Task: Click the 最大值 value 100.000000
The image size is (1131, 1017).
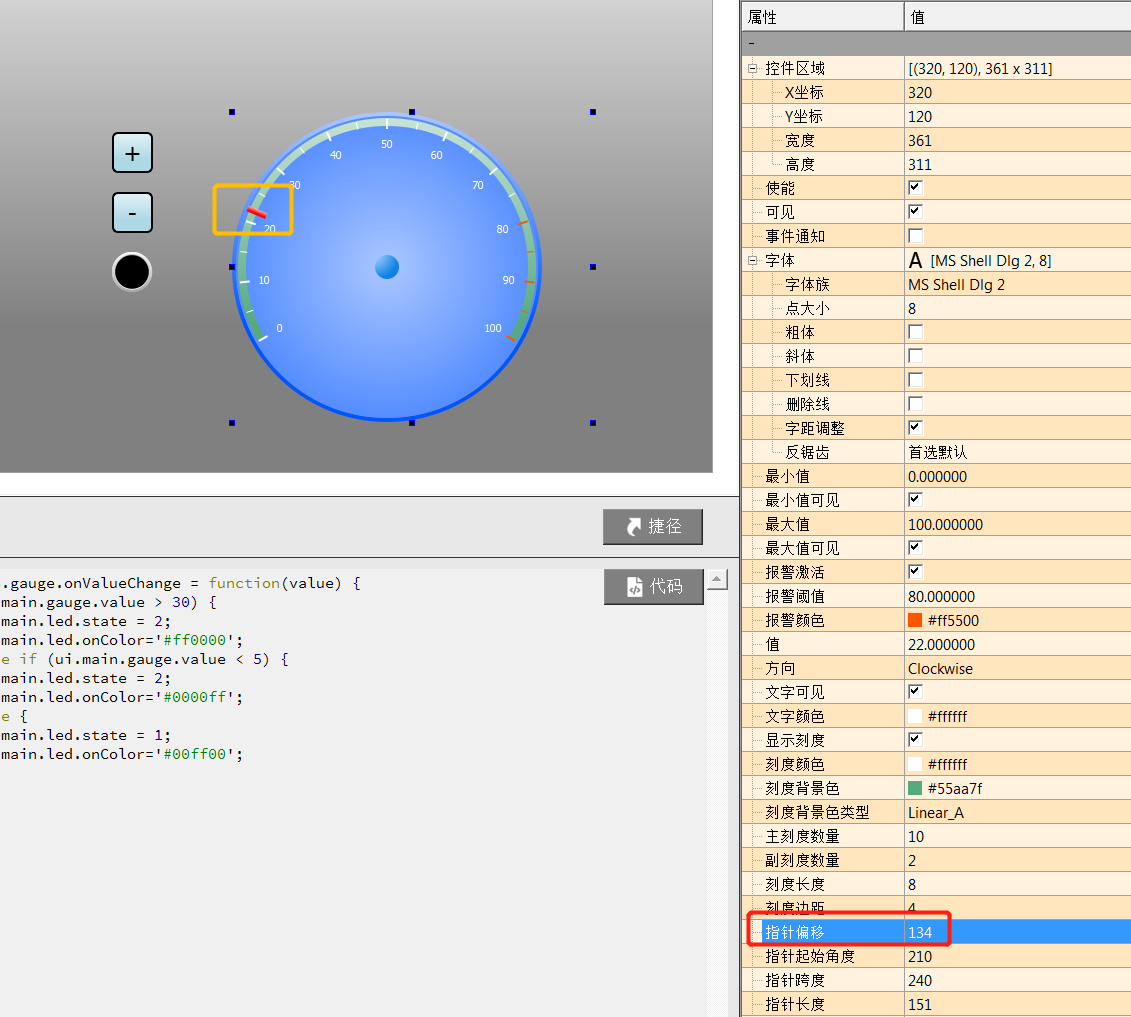Action: [1017, 524]
